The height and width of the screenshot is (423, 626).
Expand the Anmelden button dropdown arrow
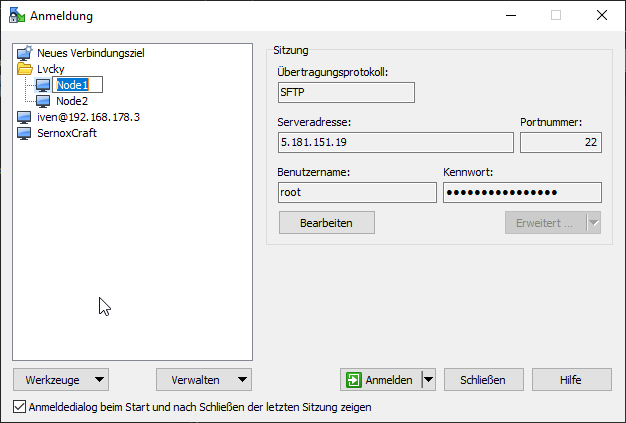click(428, 380)
